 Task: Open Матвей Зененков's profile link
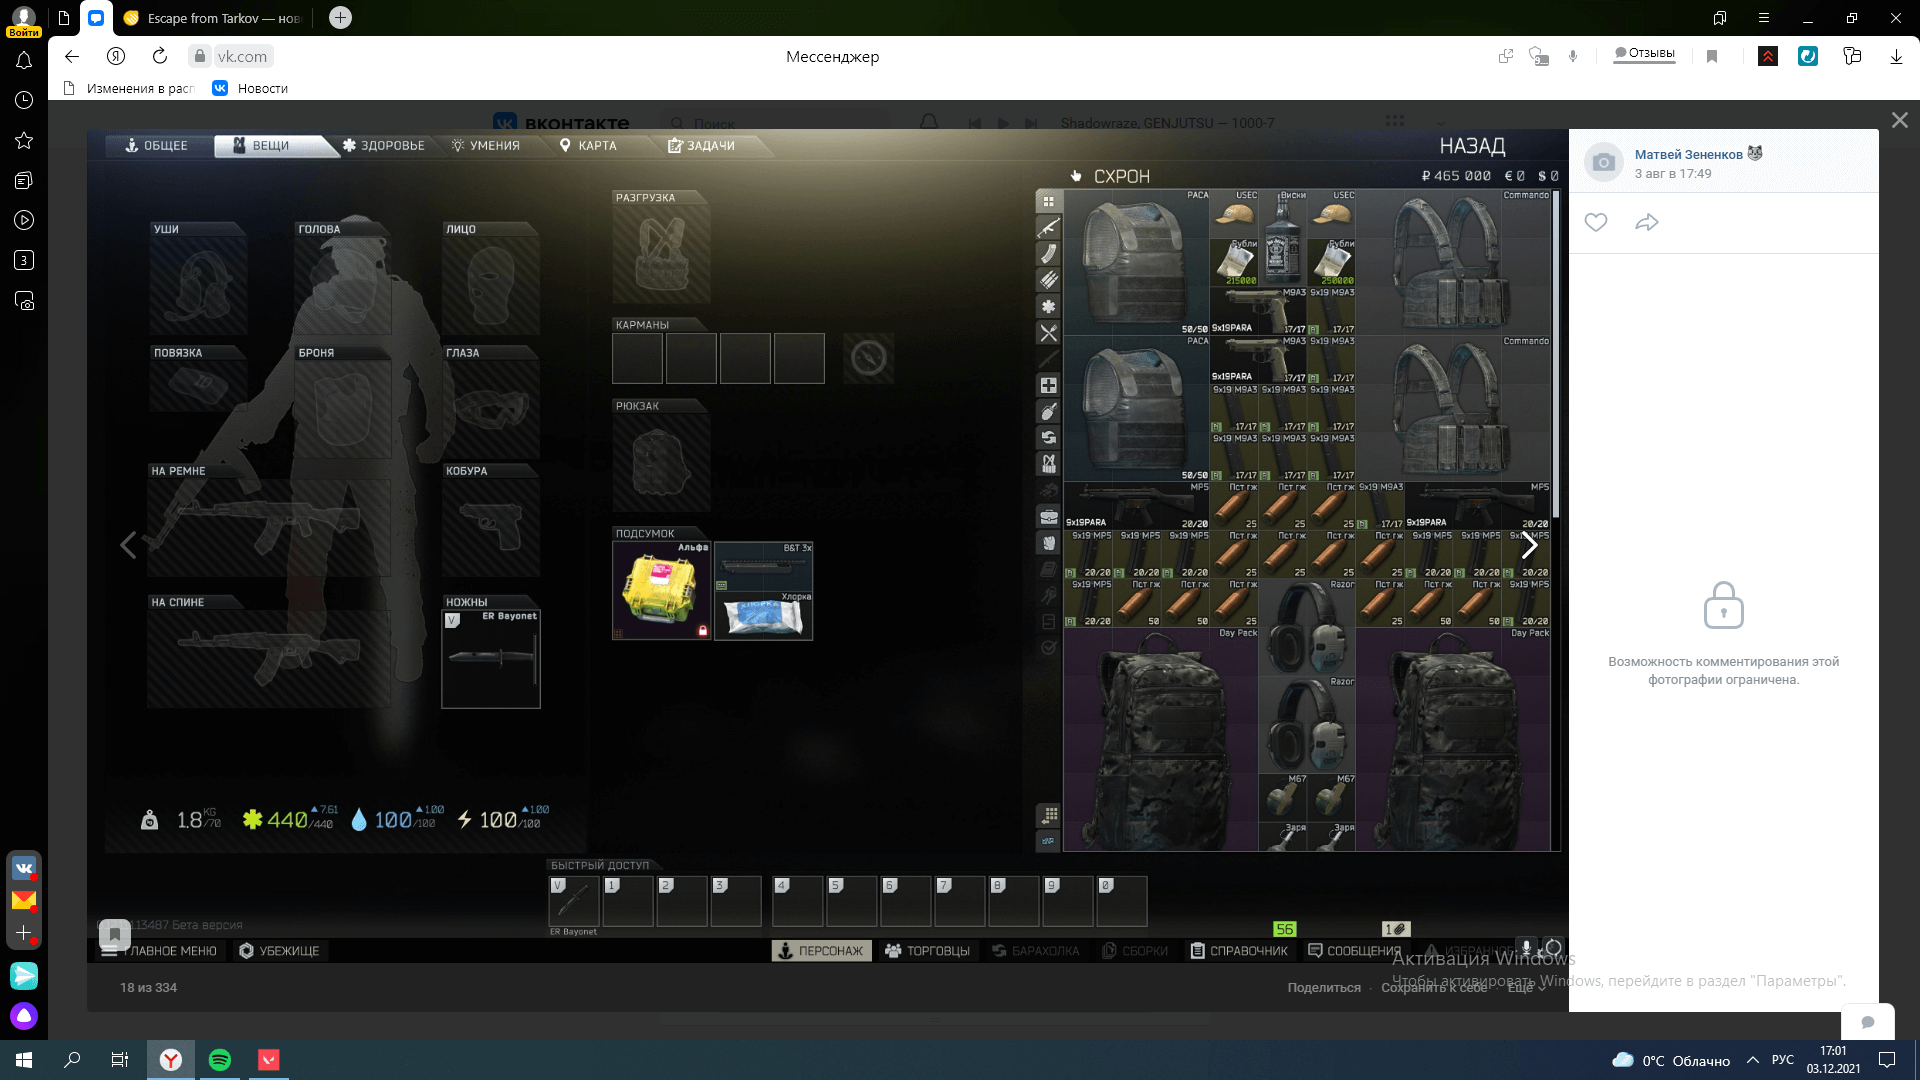click(x=1688, y=154)
